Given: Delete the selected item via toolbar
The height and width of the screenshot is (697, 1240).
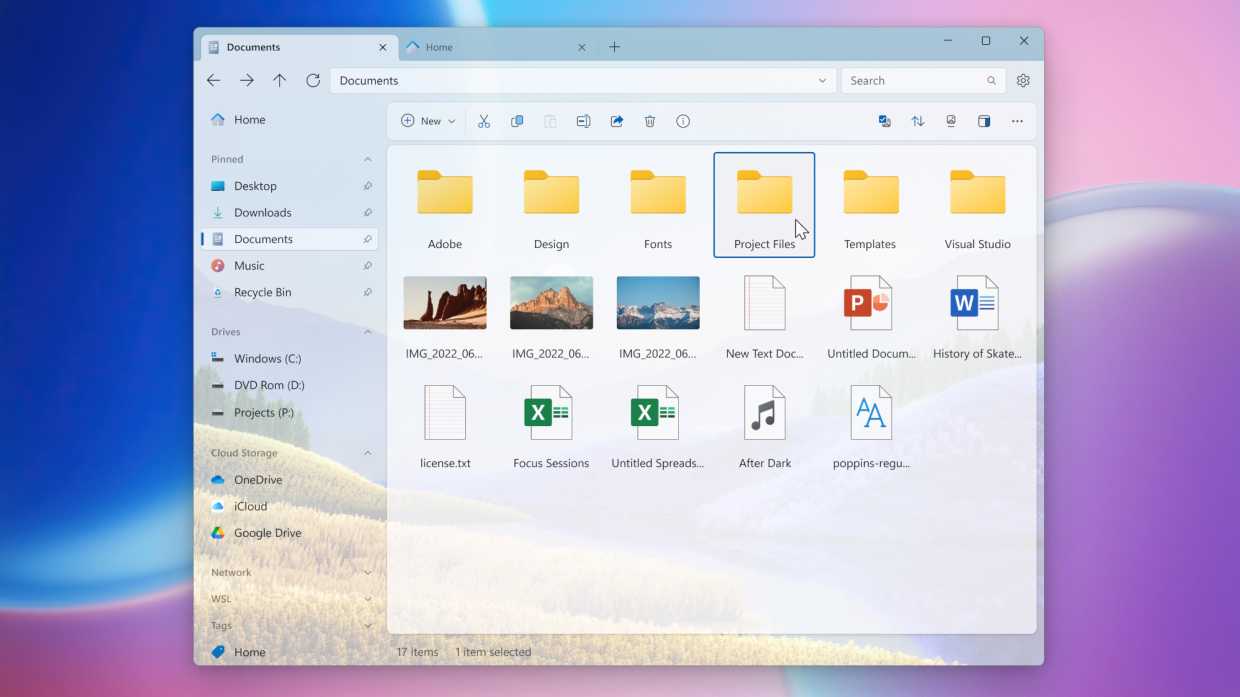Looking at the screenshot, I should (650, 121).
